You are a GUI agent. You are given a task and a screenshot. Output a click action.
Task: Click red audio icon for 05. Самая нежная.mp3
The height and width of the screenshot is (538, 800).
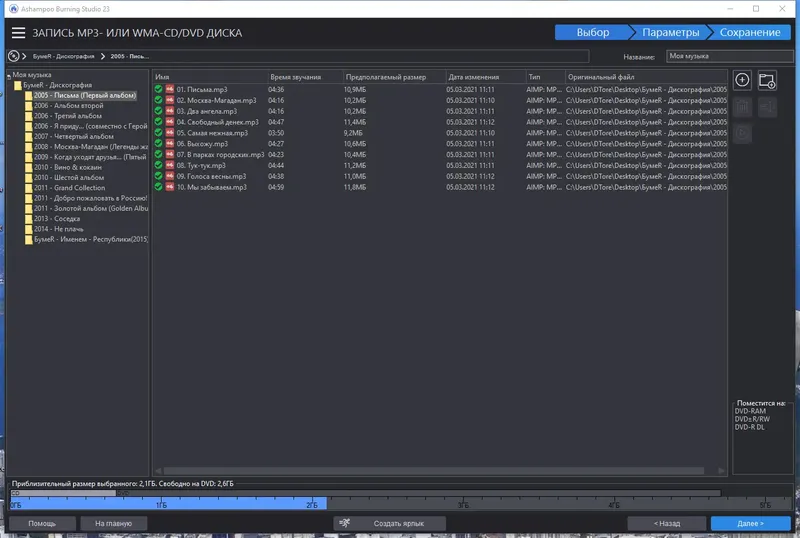tap(170, 133)
